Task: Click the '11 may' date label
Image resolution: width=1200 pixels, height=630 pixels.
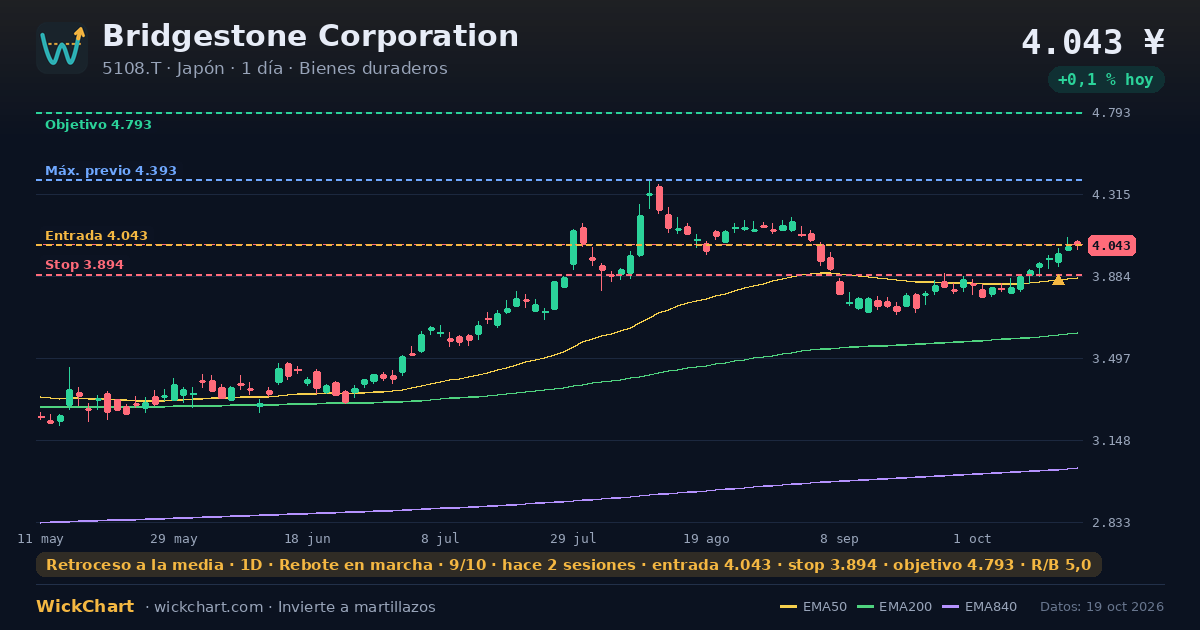Action: (x=41, y=538)
